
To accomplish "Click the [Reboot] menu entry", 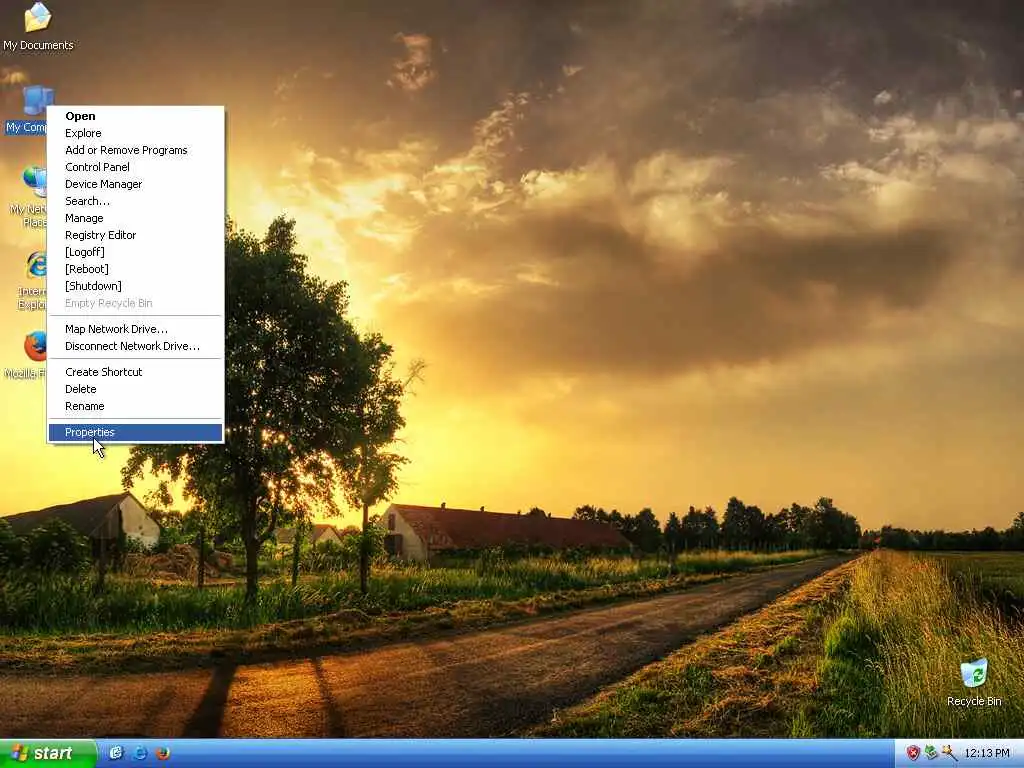I will [x=135, y=269].
